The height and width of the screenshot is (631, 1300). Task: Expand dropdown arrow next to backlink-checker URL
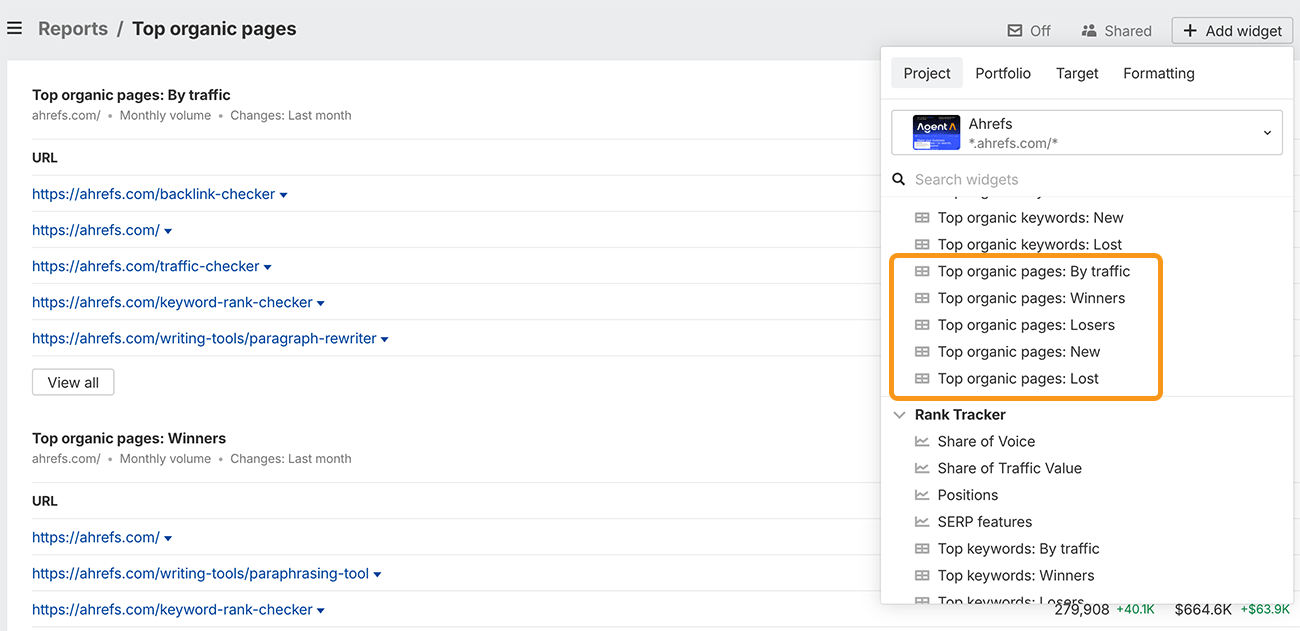tap(284, 195)
